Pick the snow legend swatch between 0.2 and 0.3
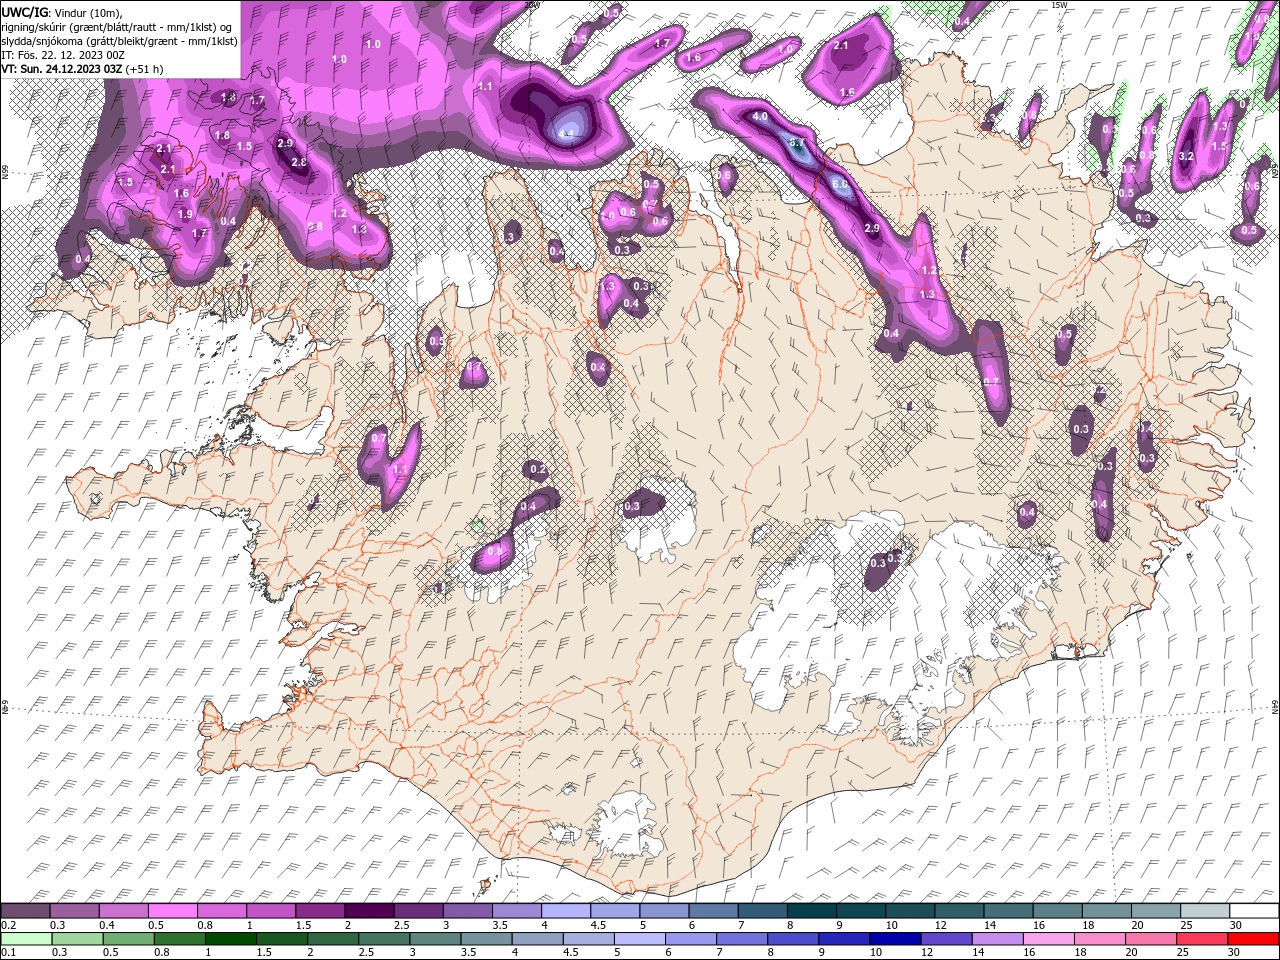Image resolution: width=1280 pixels, height=960 pixels. pos(26,910)
